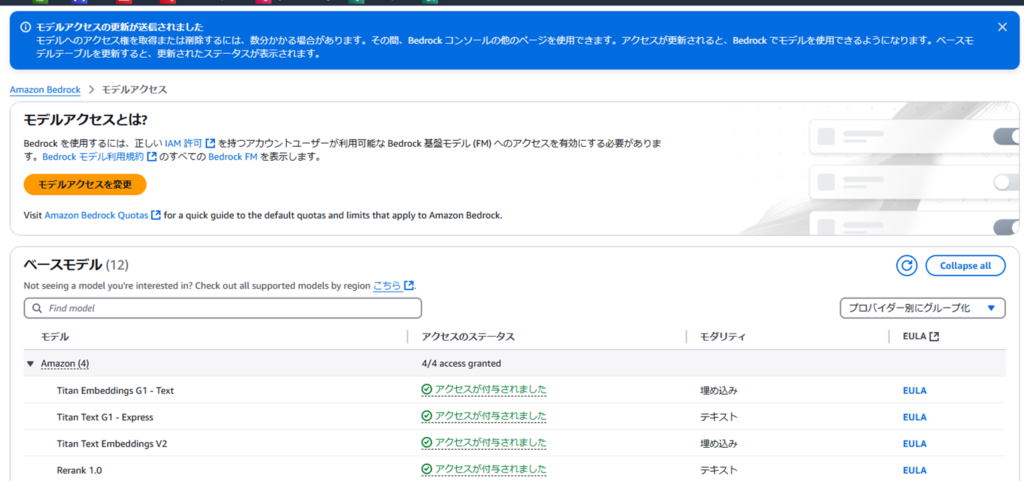
Task: Click the モデル column header
Action: [55, 337]
